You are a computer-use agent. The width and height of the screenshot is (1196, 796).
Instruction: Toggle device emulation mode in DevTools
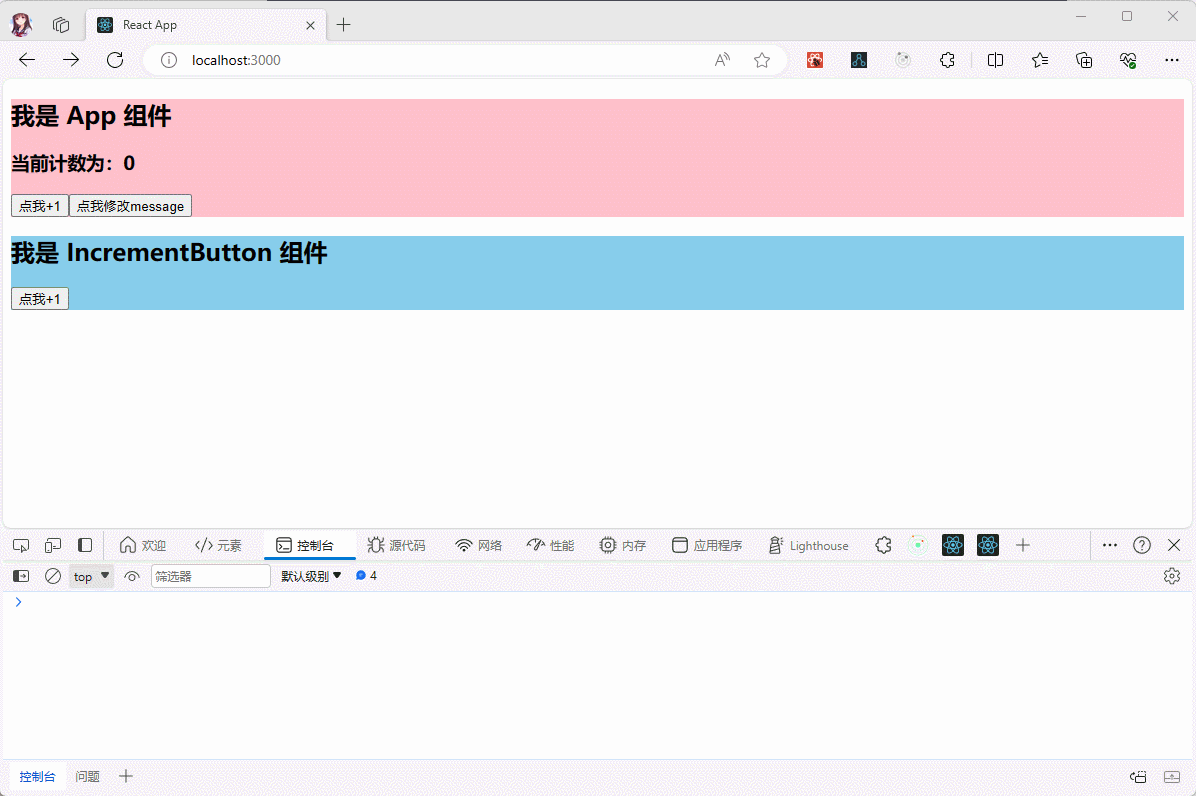(x=53, y=545)
